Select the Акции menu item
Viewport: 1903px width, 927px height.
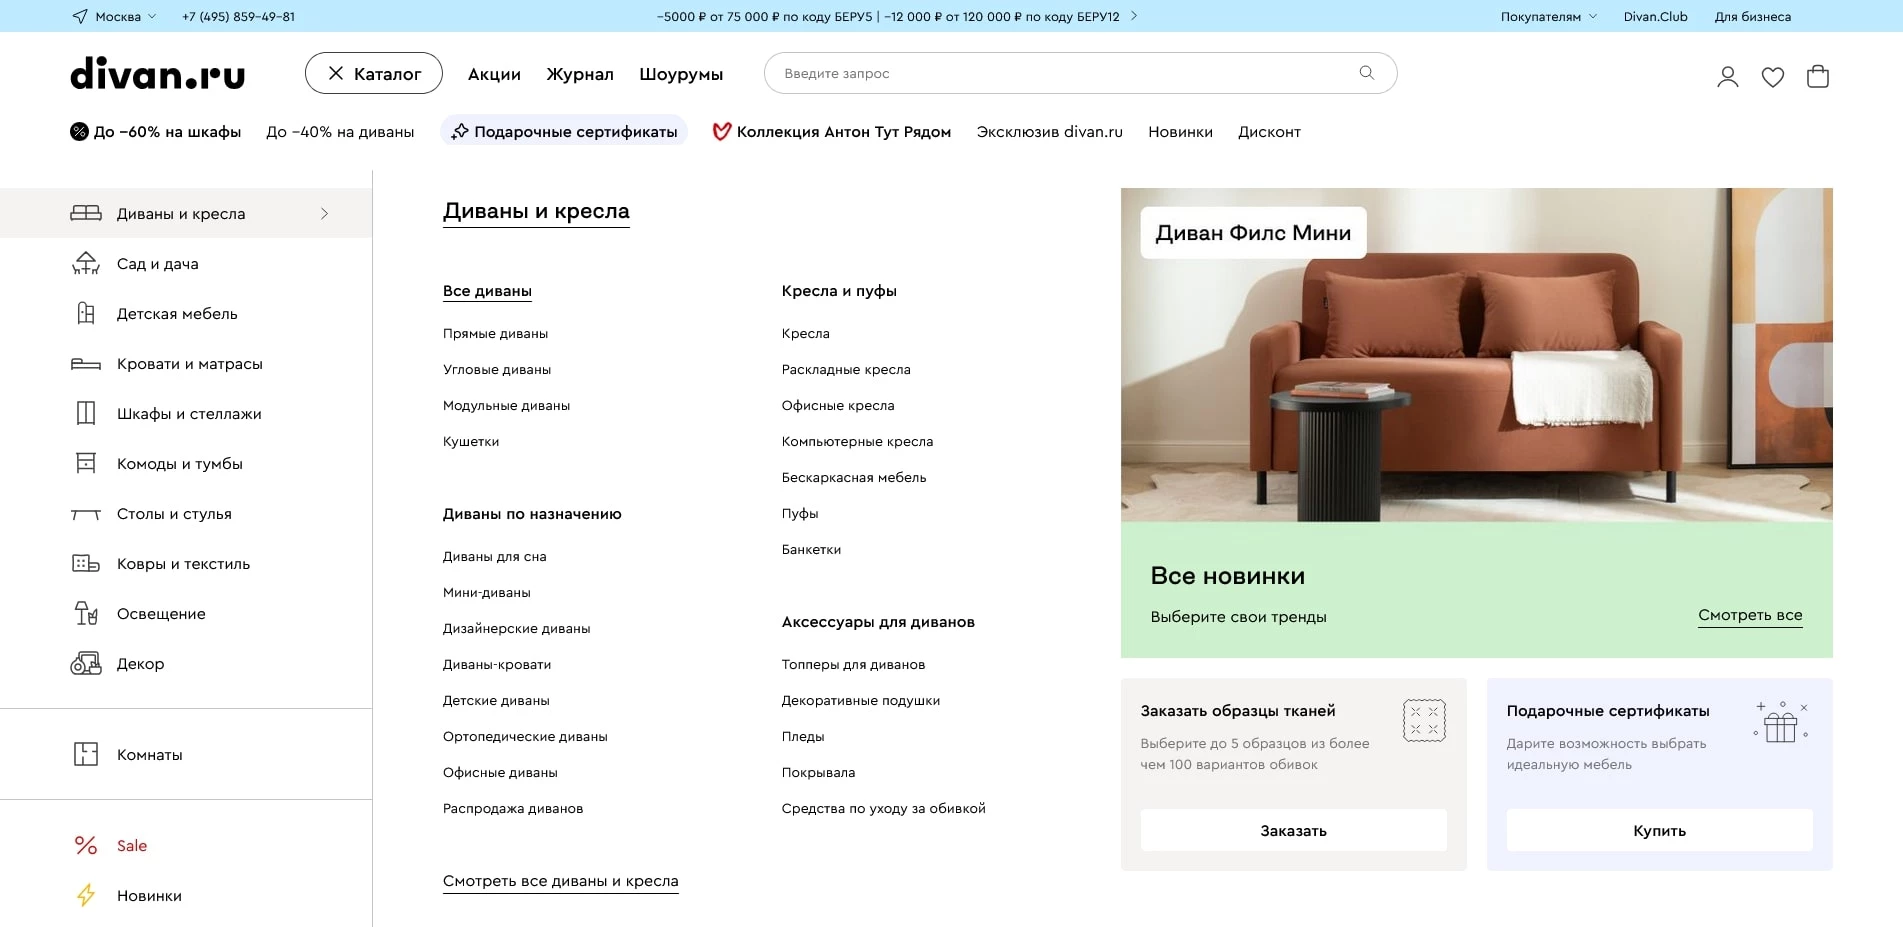point(493,73)
